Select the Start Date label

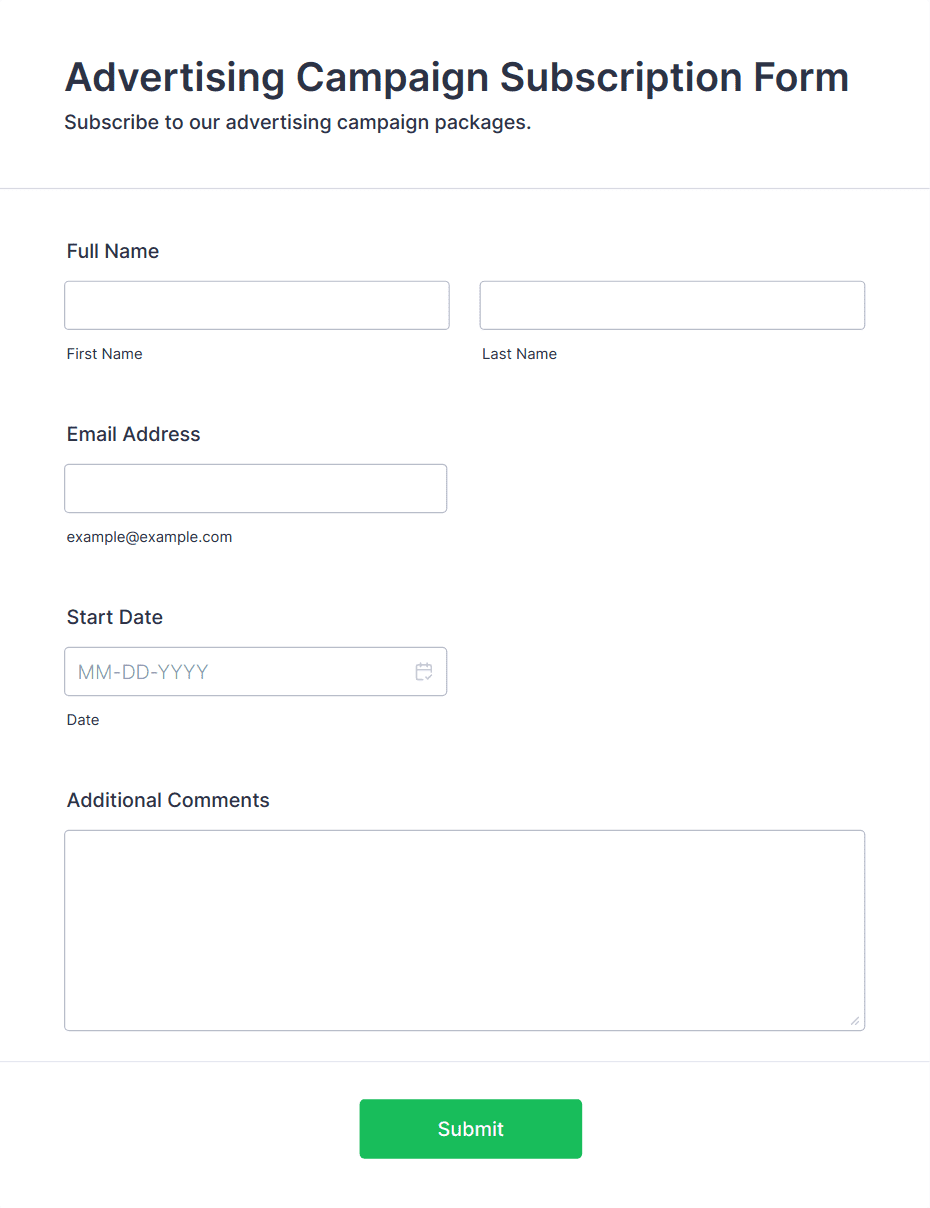point(115,617)
